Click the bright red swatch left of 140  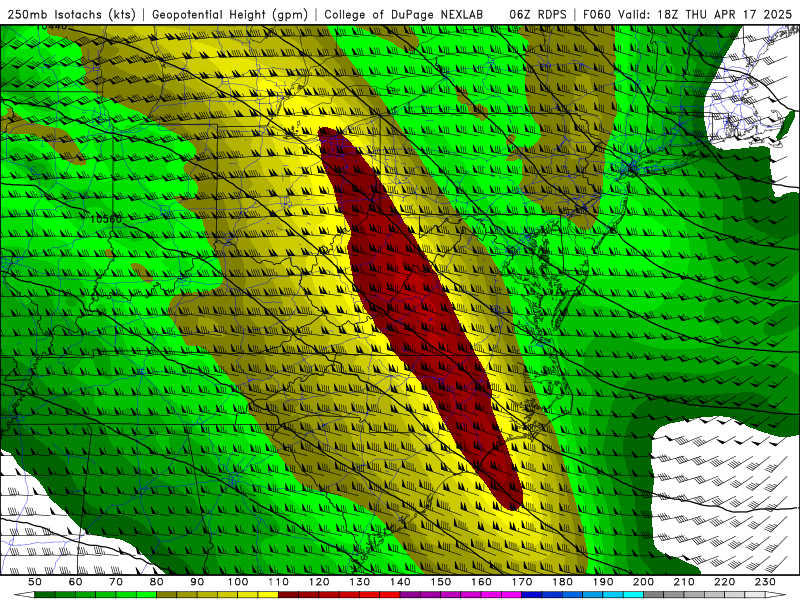(x=390, y=595)
